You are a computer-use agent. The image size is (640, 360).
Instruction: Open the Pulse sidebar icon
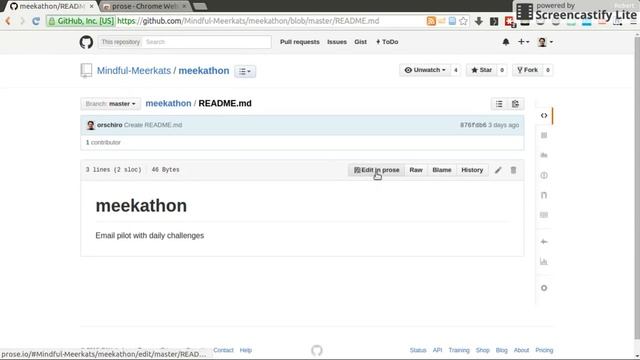point(544,242)
